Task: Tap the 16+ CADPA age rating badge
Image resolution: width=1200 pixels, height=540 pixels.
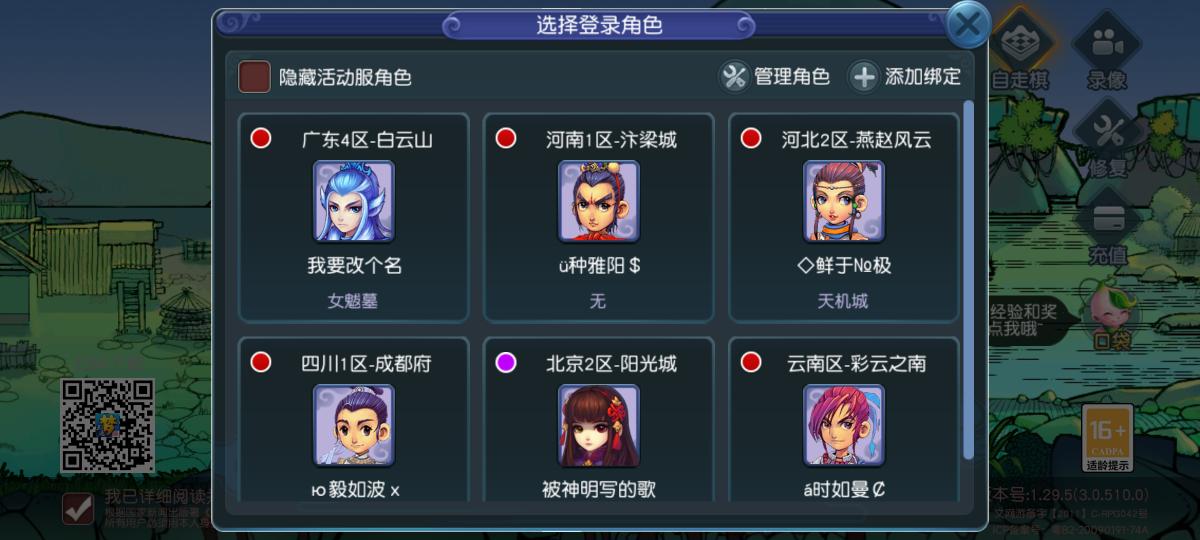Action: pos(1108,438)
